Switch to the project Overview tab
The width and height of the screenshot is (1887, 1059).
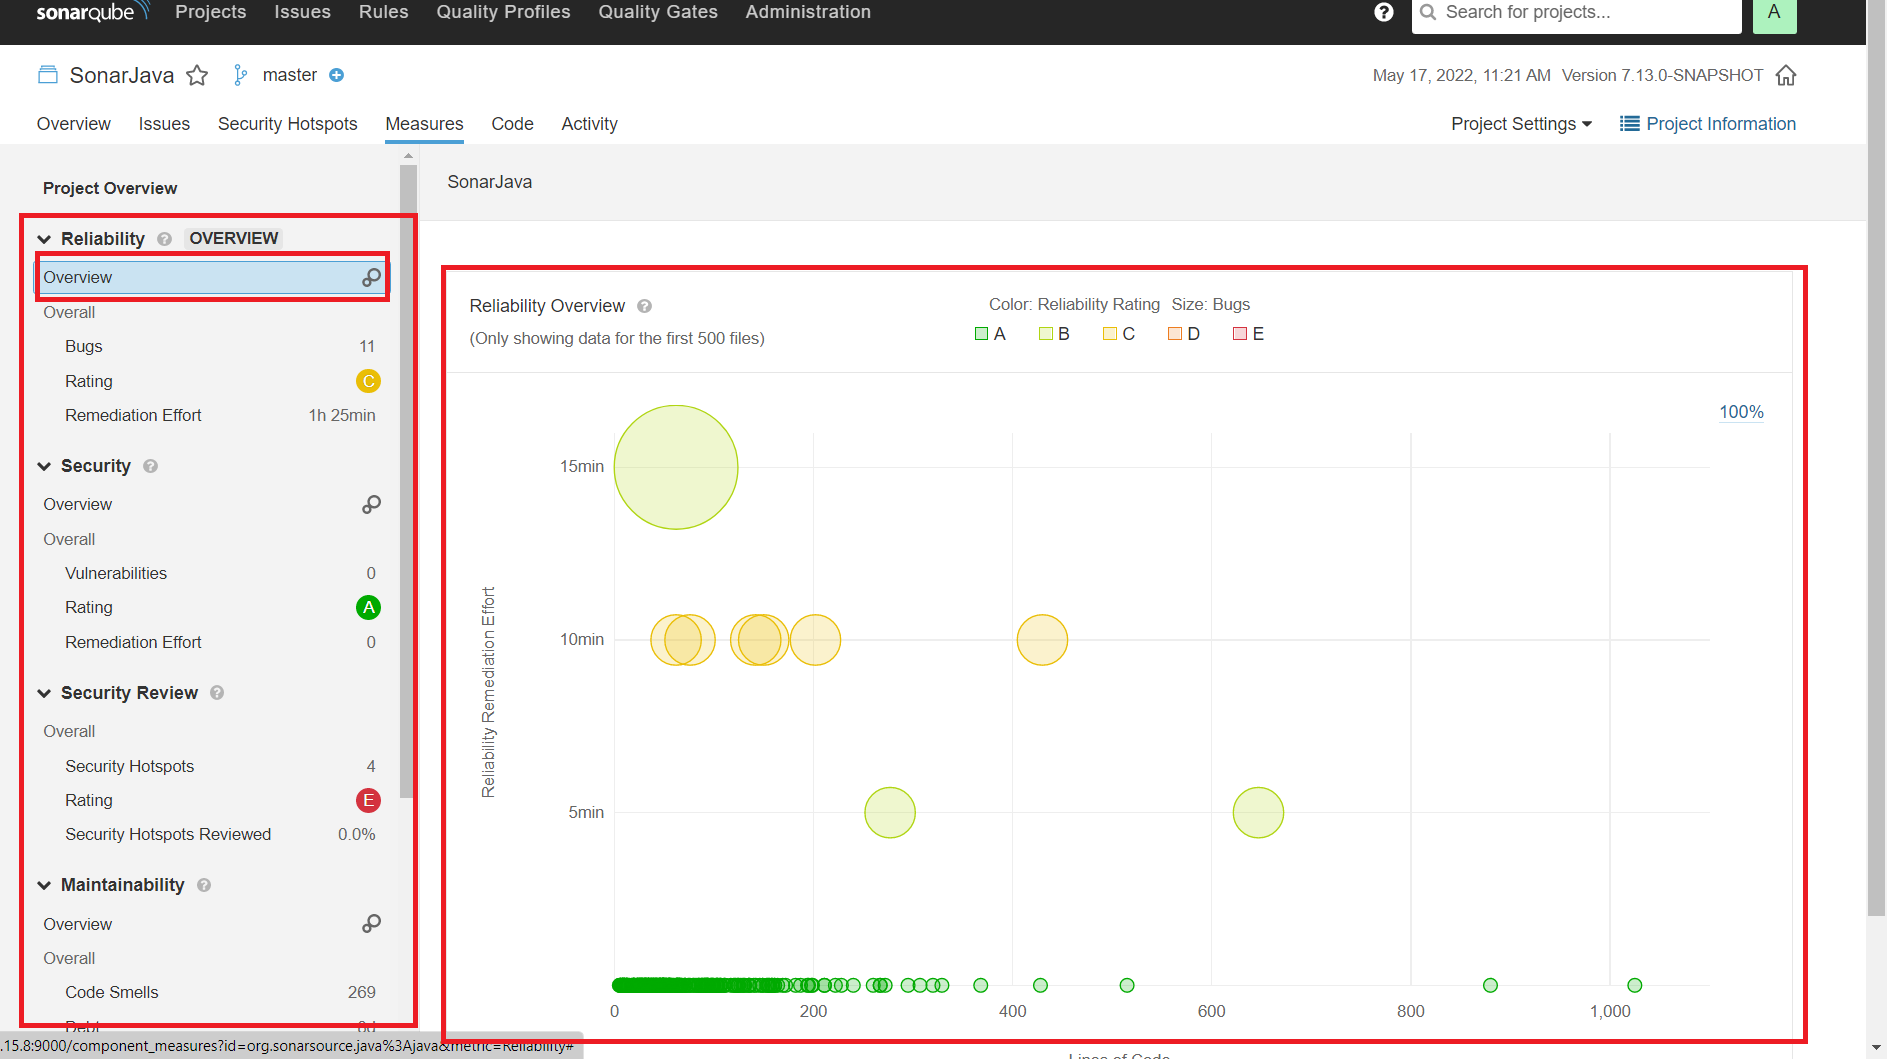74,124
